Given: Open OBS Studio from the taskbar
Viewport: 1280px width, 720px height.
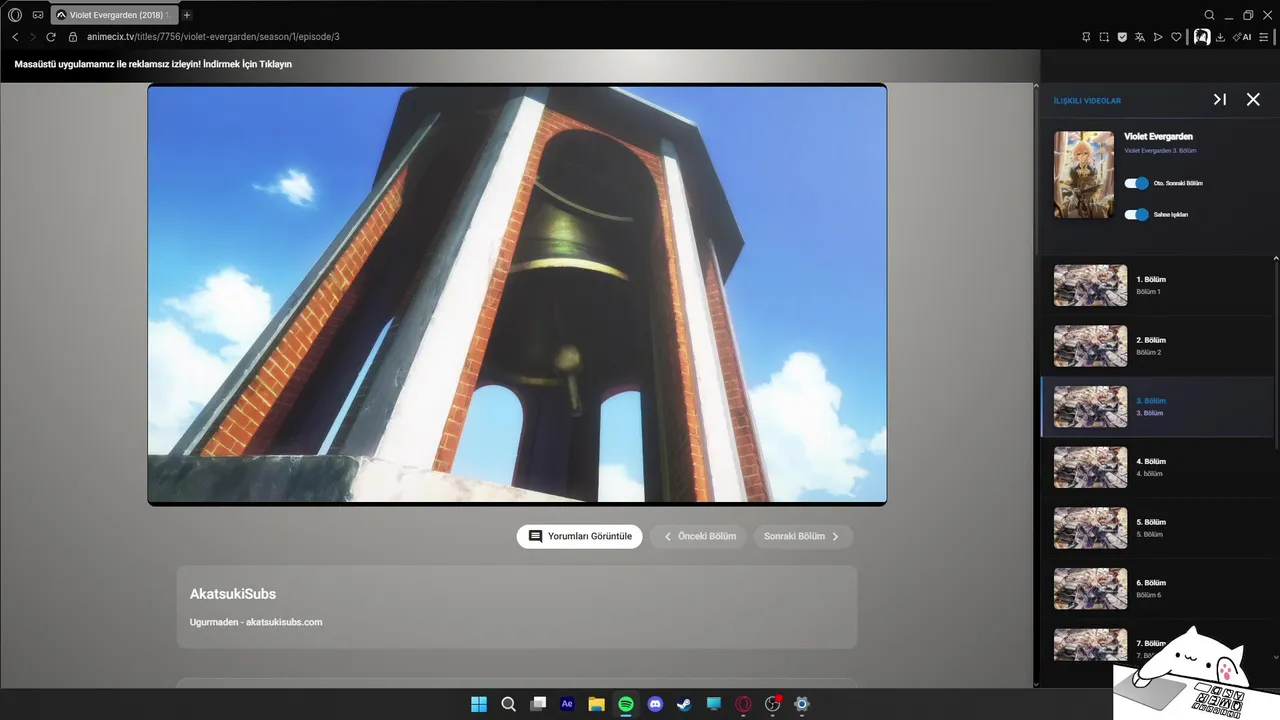Looking at the screenshot, I should pos(772,704).
